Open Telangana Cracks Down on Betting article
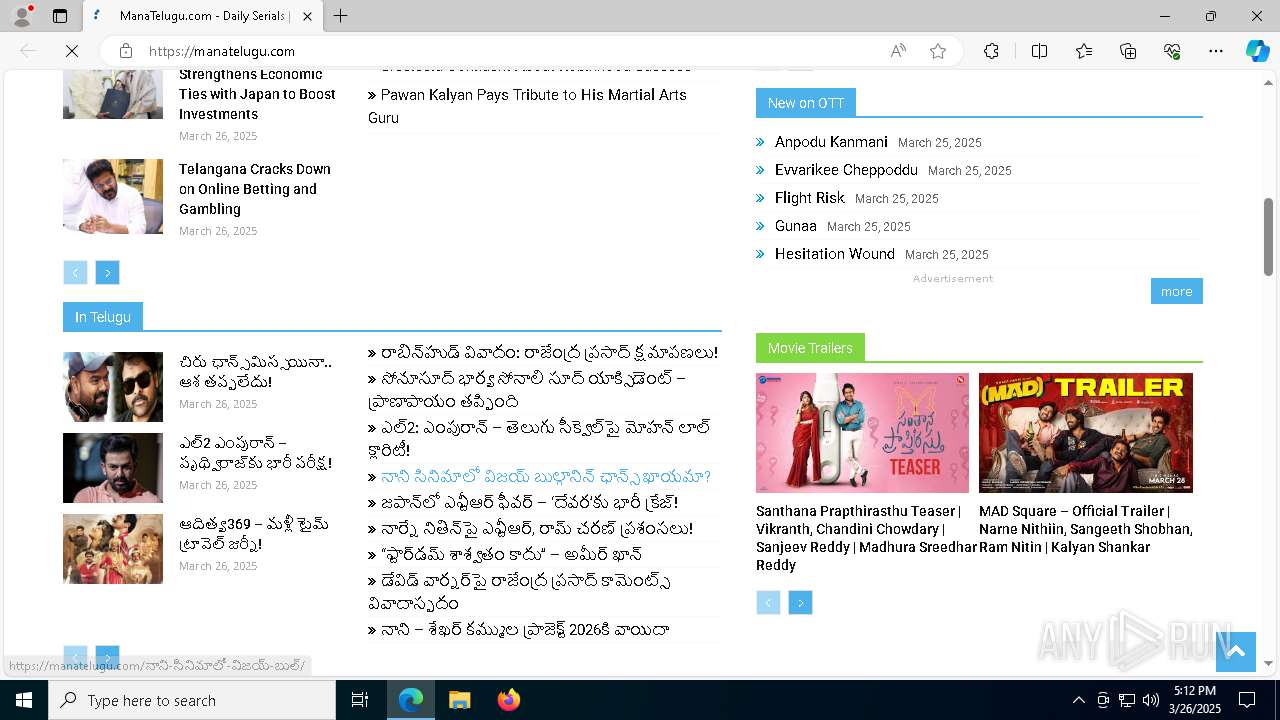 coord(256,189)
